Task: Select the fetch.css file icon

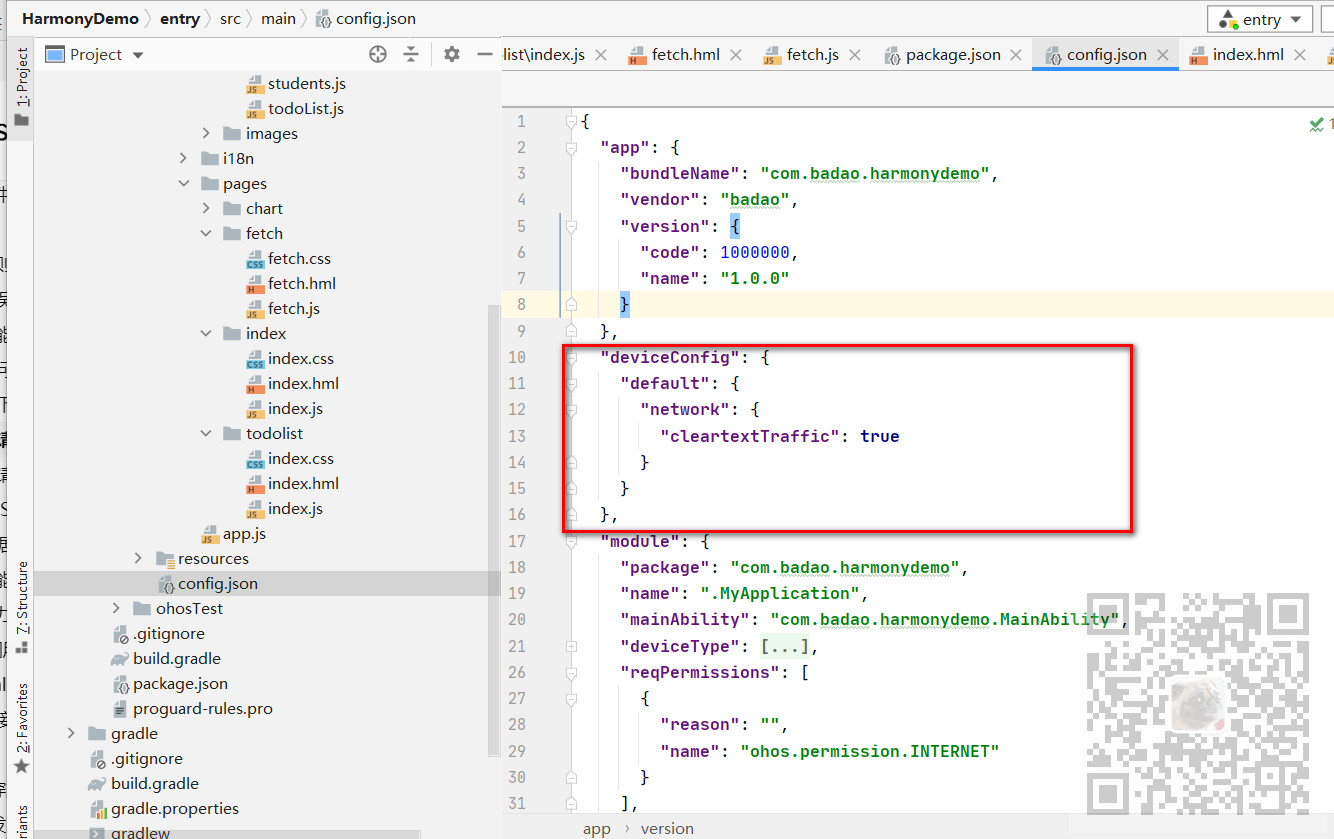Action: (x=255, y=259)
